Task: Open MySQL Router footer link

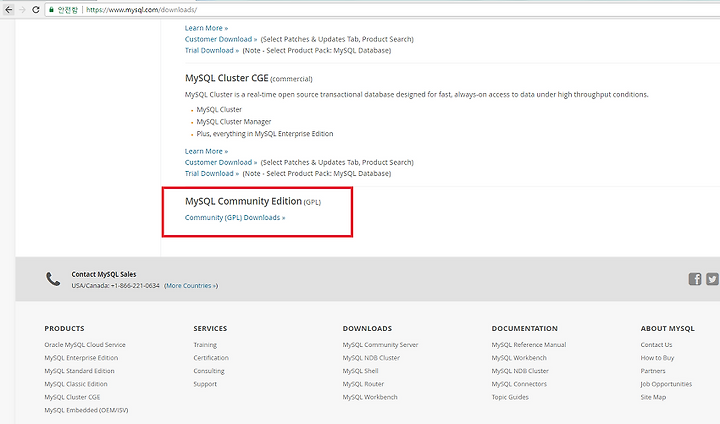Action: click(x=363, y=384)
